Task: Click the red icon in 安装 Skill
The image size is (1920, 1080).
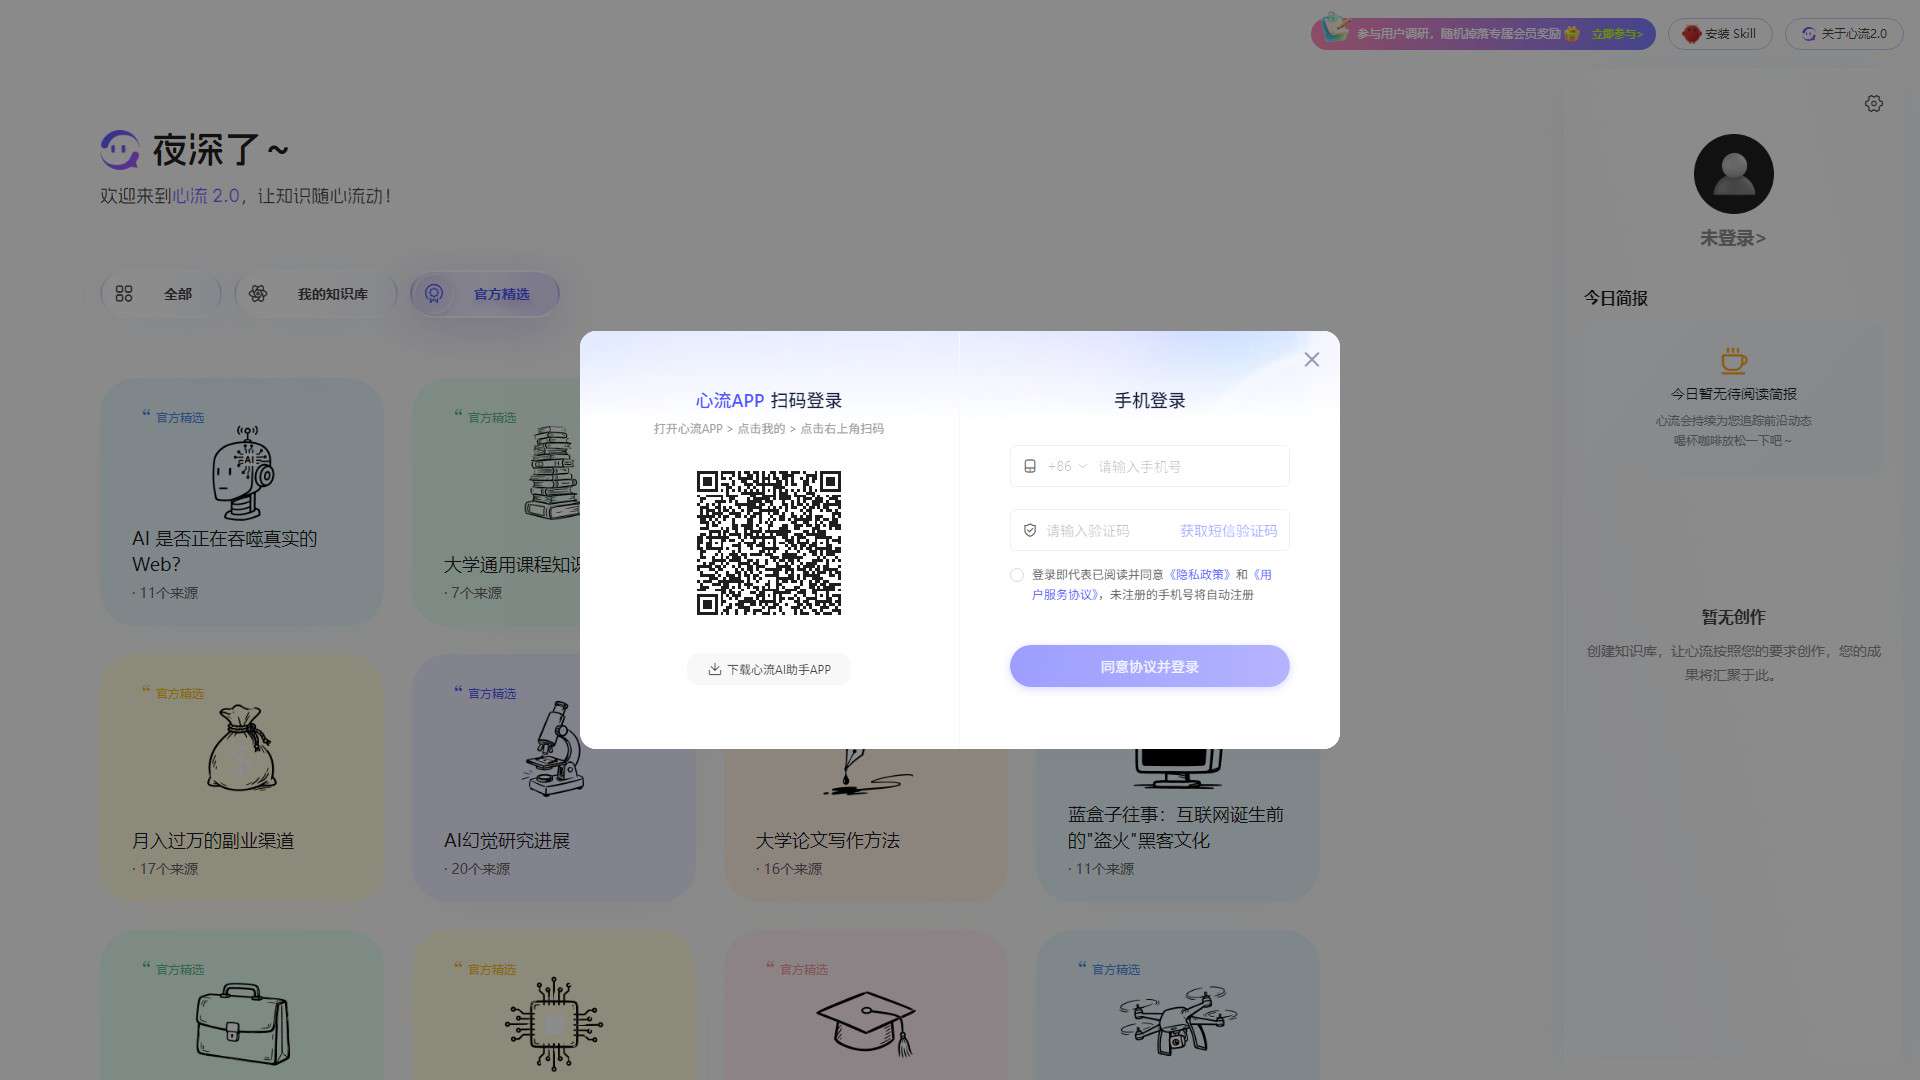Action: (1691, 34)
